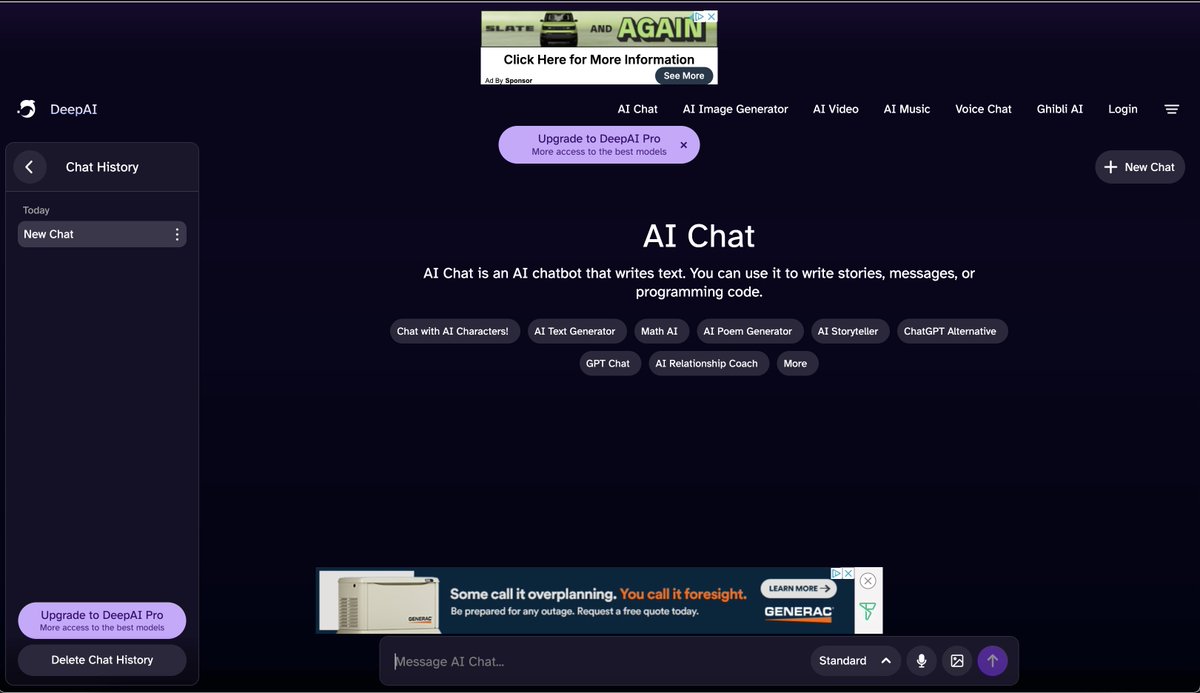Image resolution: width=1200 pixels, height=693 pixels.
Task: Start a new chat with the + New Chat button
Action: [1140, 167]
